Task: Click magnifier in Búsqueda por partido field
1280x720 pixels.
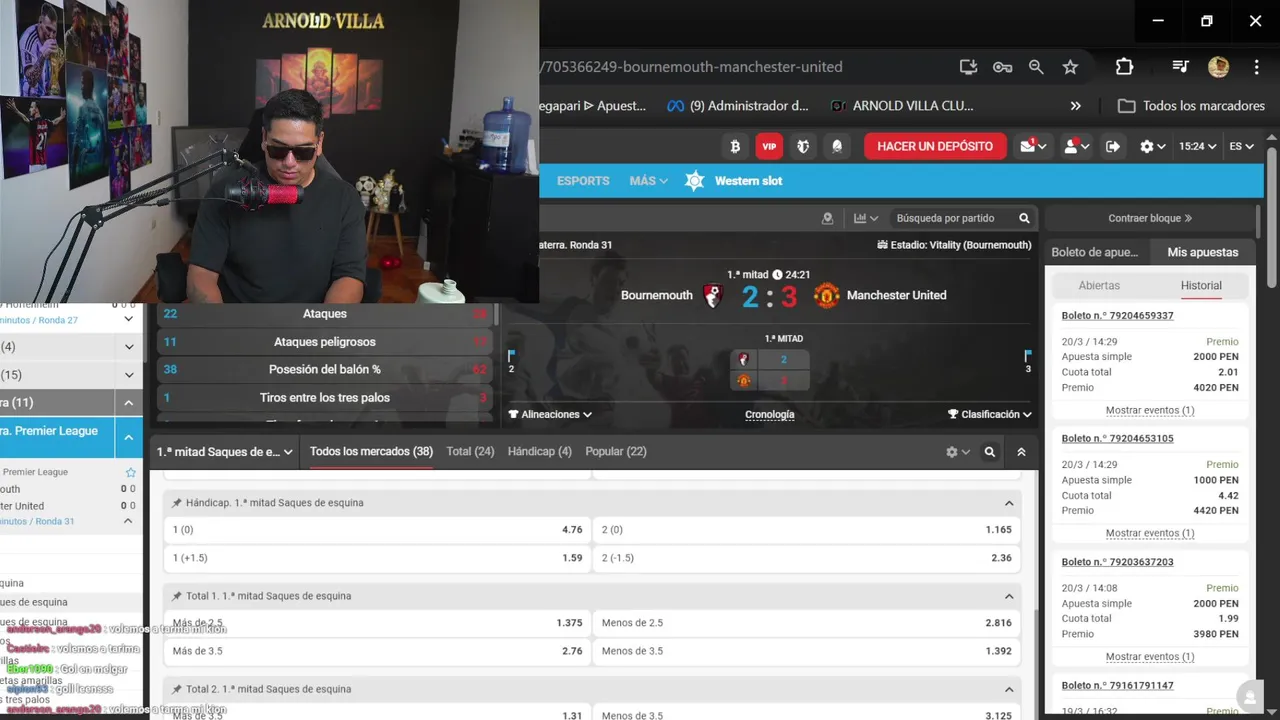Action: 1024,218
